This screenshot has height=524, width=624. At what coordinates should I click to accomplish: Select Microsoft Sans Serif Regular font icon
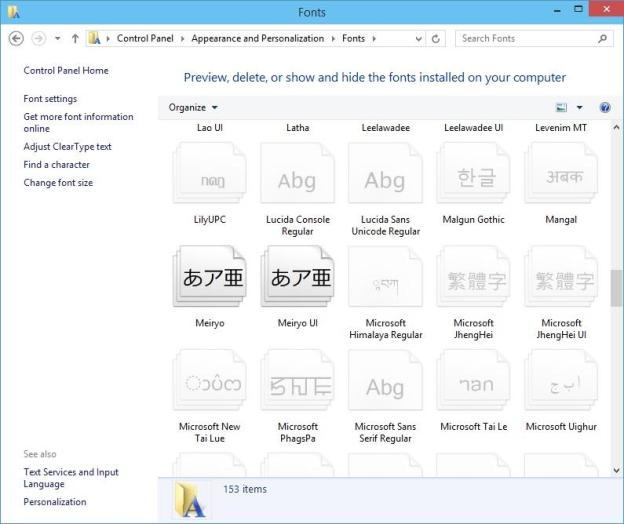(385, 380)
